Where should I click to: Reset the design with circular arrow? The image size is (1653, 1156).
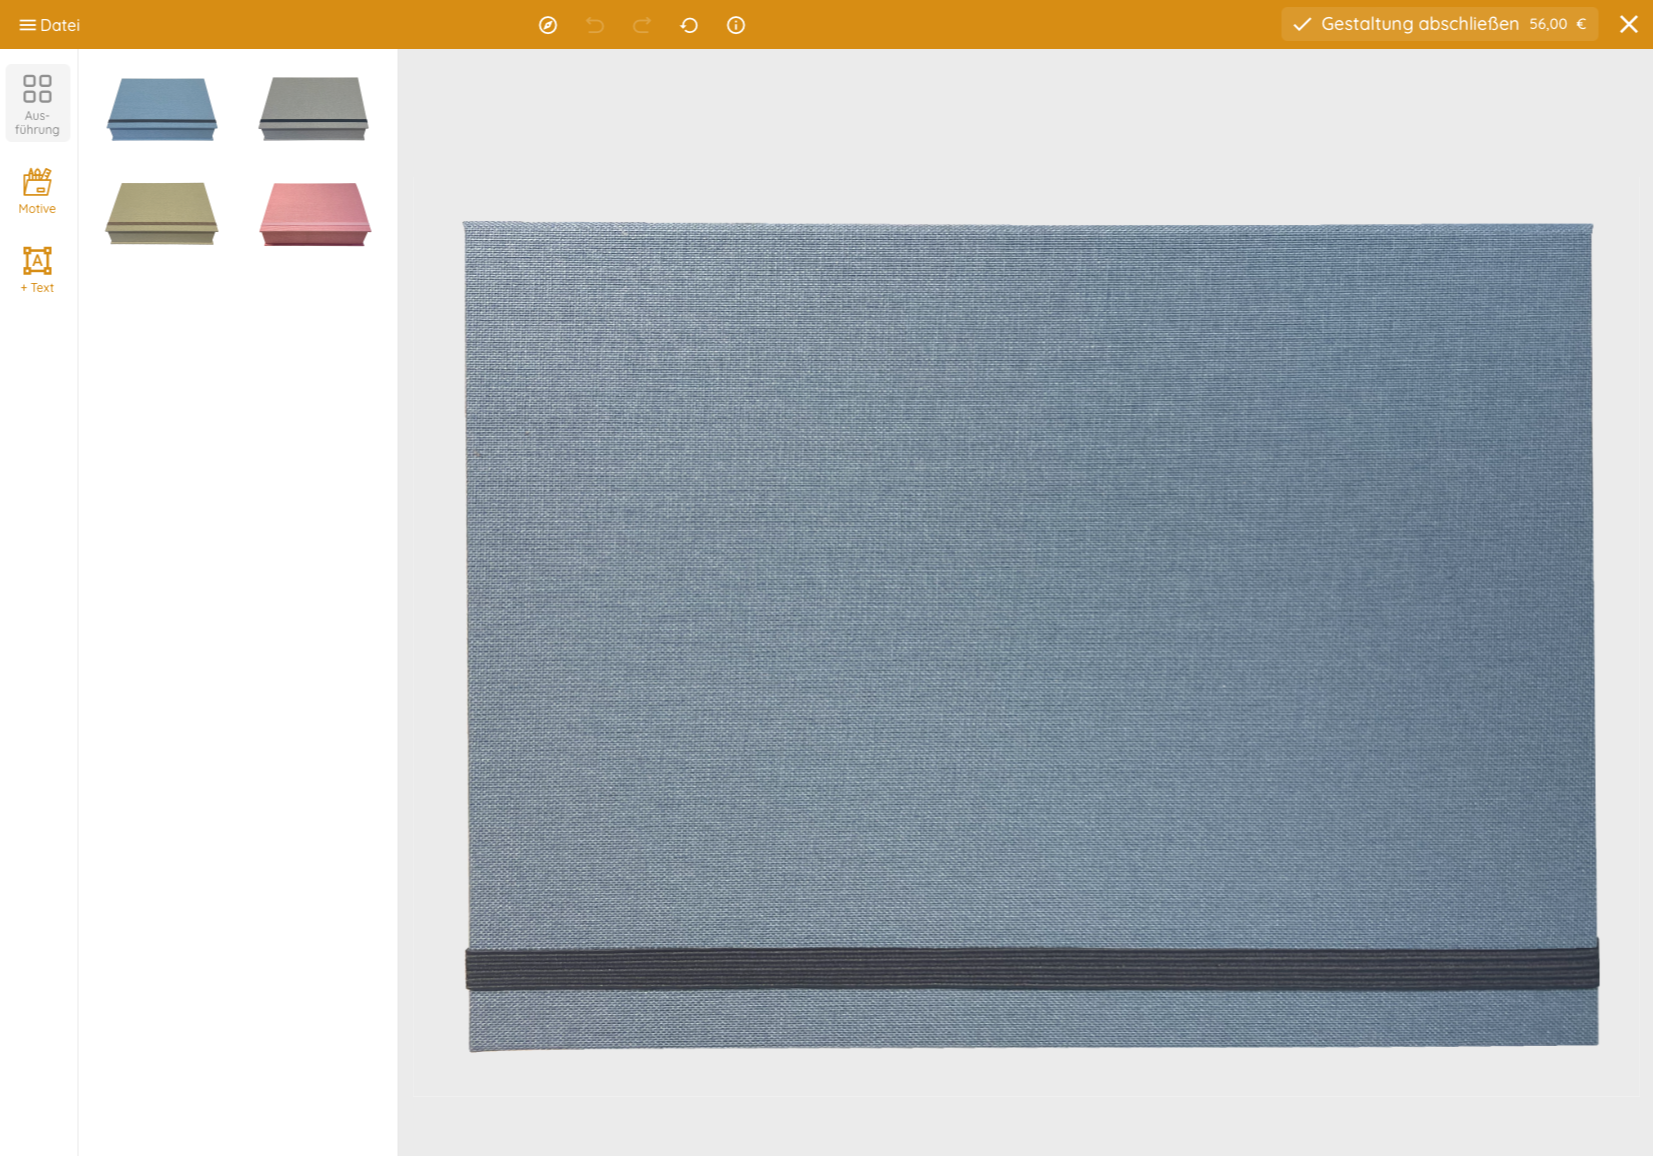click(x=689, y=25)
